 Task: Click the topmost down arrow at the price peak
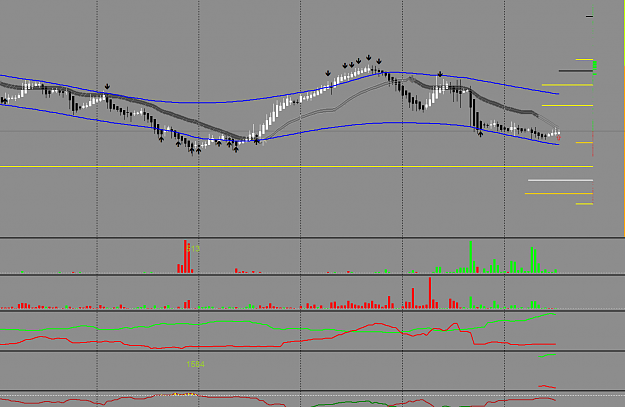point(369,58)
